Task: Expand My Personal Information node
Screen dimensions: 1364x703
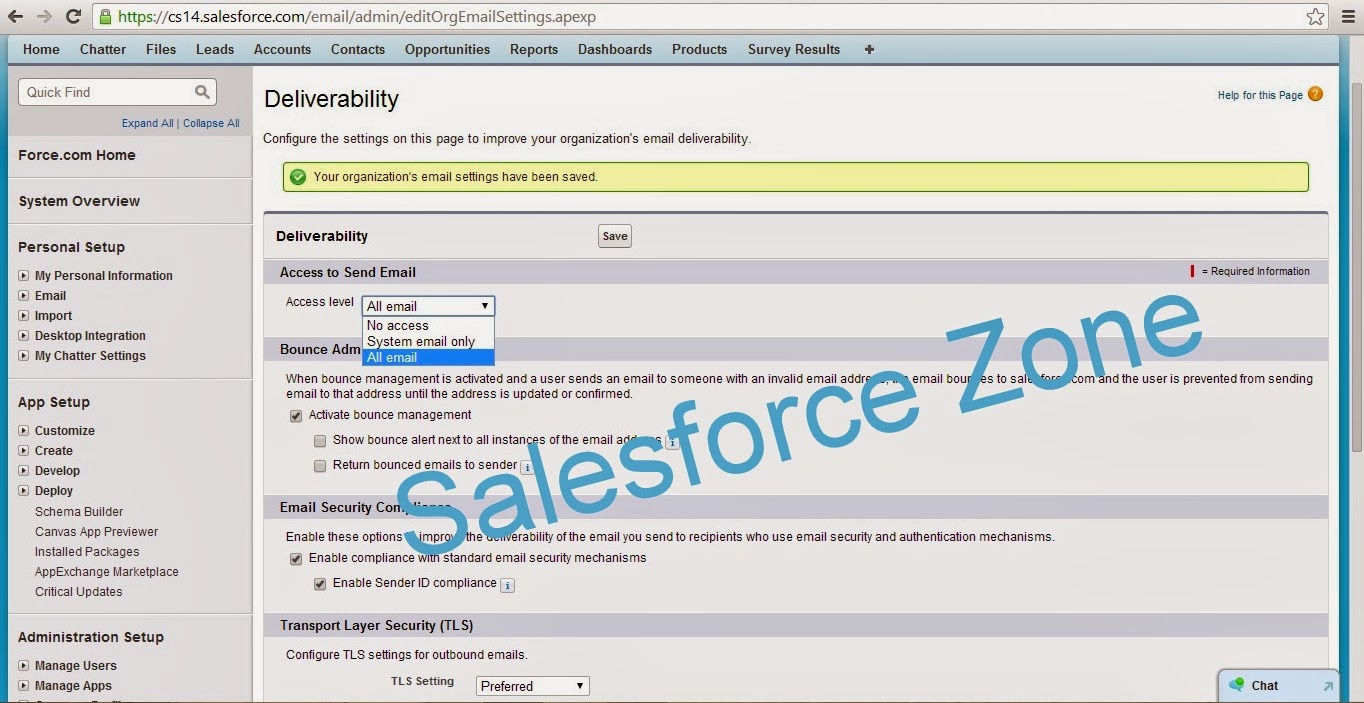Action: pyautogui.click(x=25, y=276)
